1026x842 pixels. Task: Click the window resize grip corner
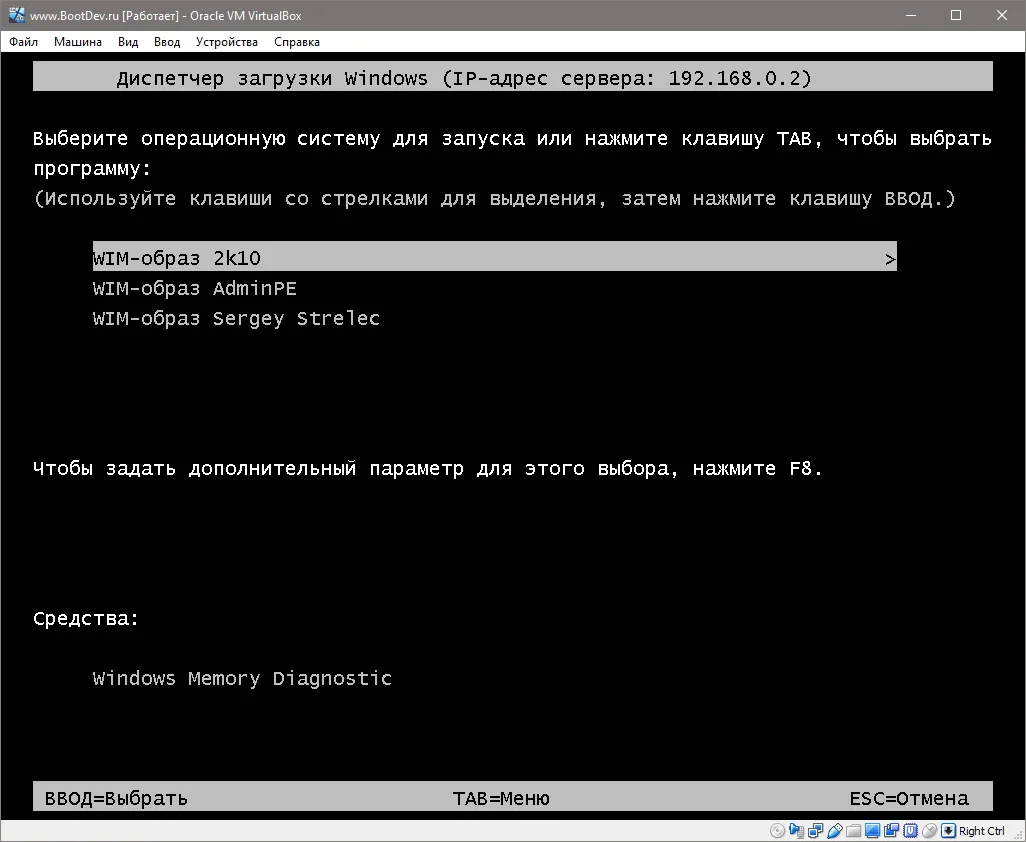click(x=1019, y=835)
